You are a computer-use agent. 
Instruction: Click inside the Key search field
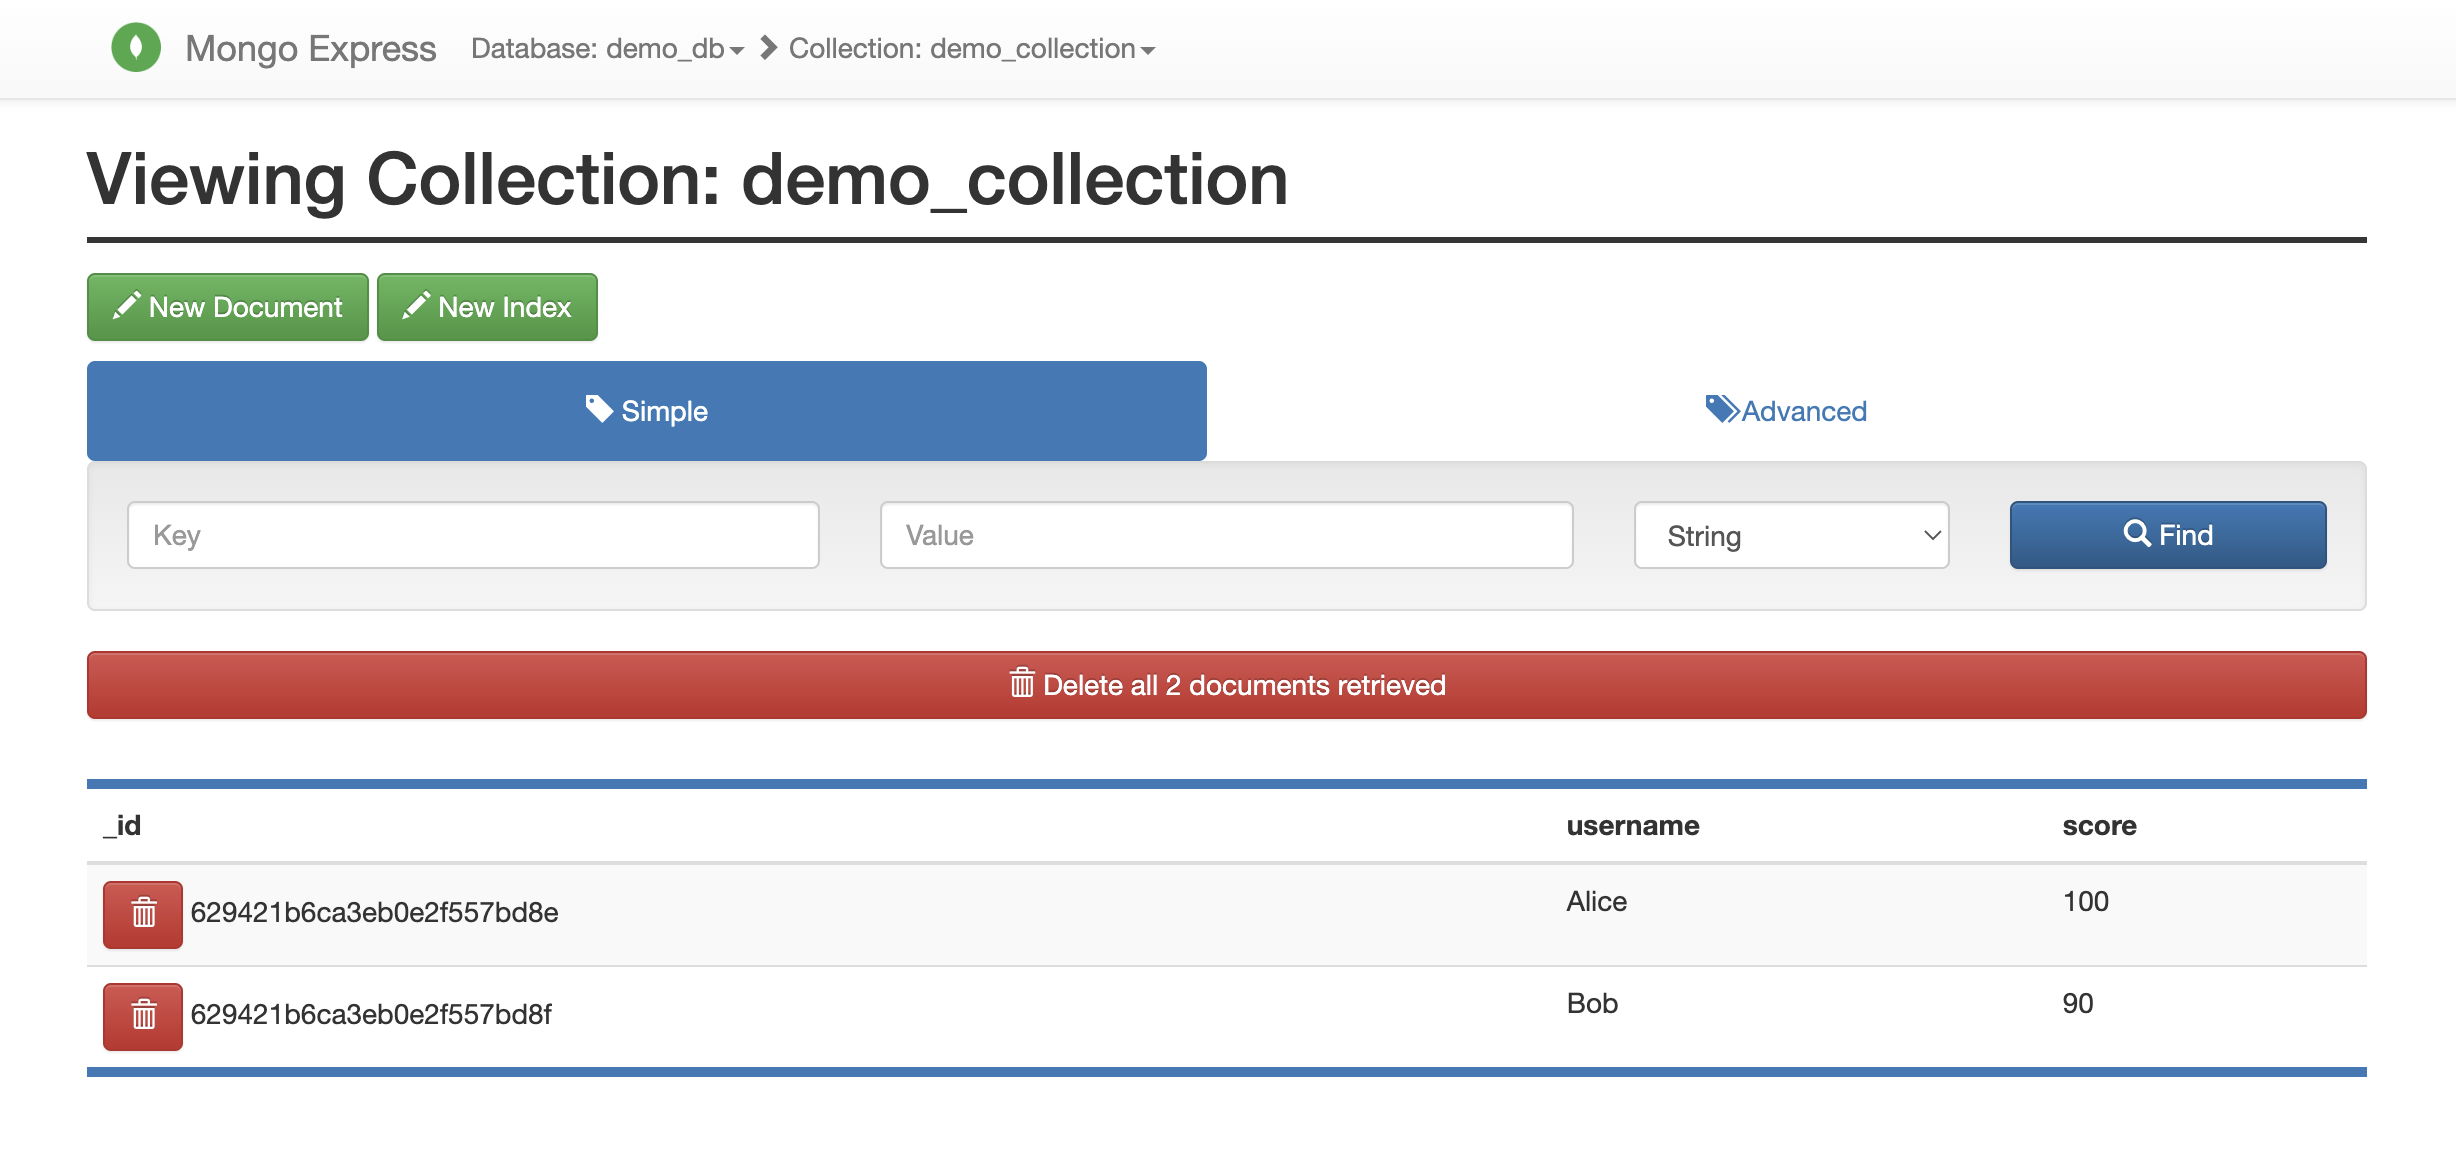[473, 535]
